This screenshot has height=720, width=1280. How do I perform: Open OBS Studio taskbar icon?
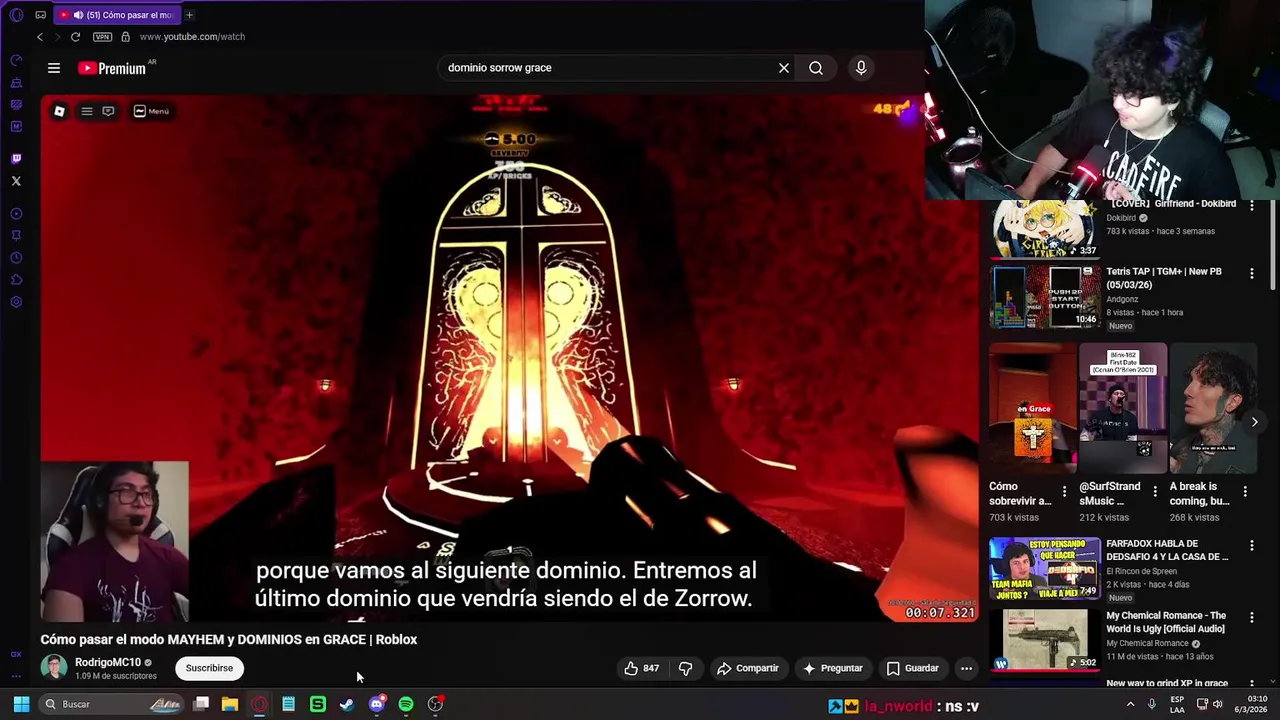436,704
